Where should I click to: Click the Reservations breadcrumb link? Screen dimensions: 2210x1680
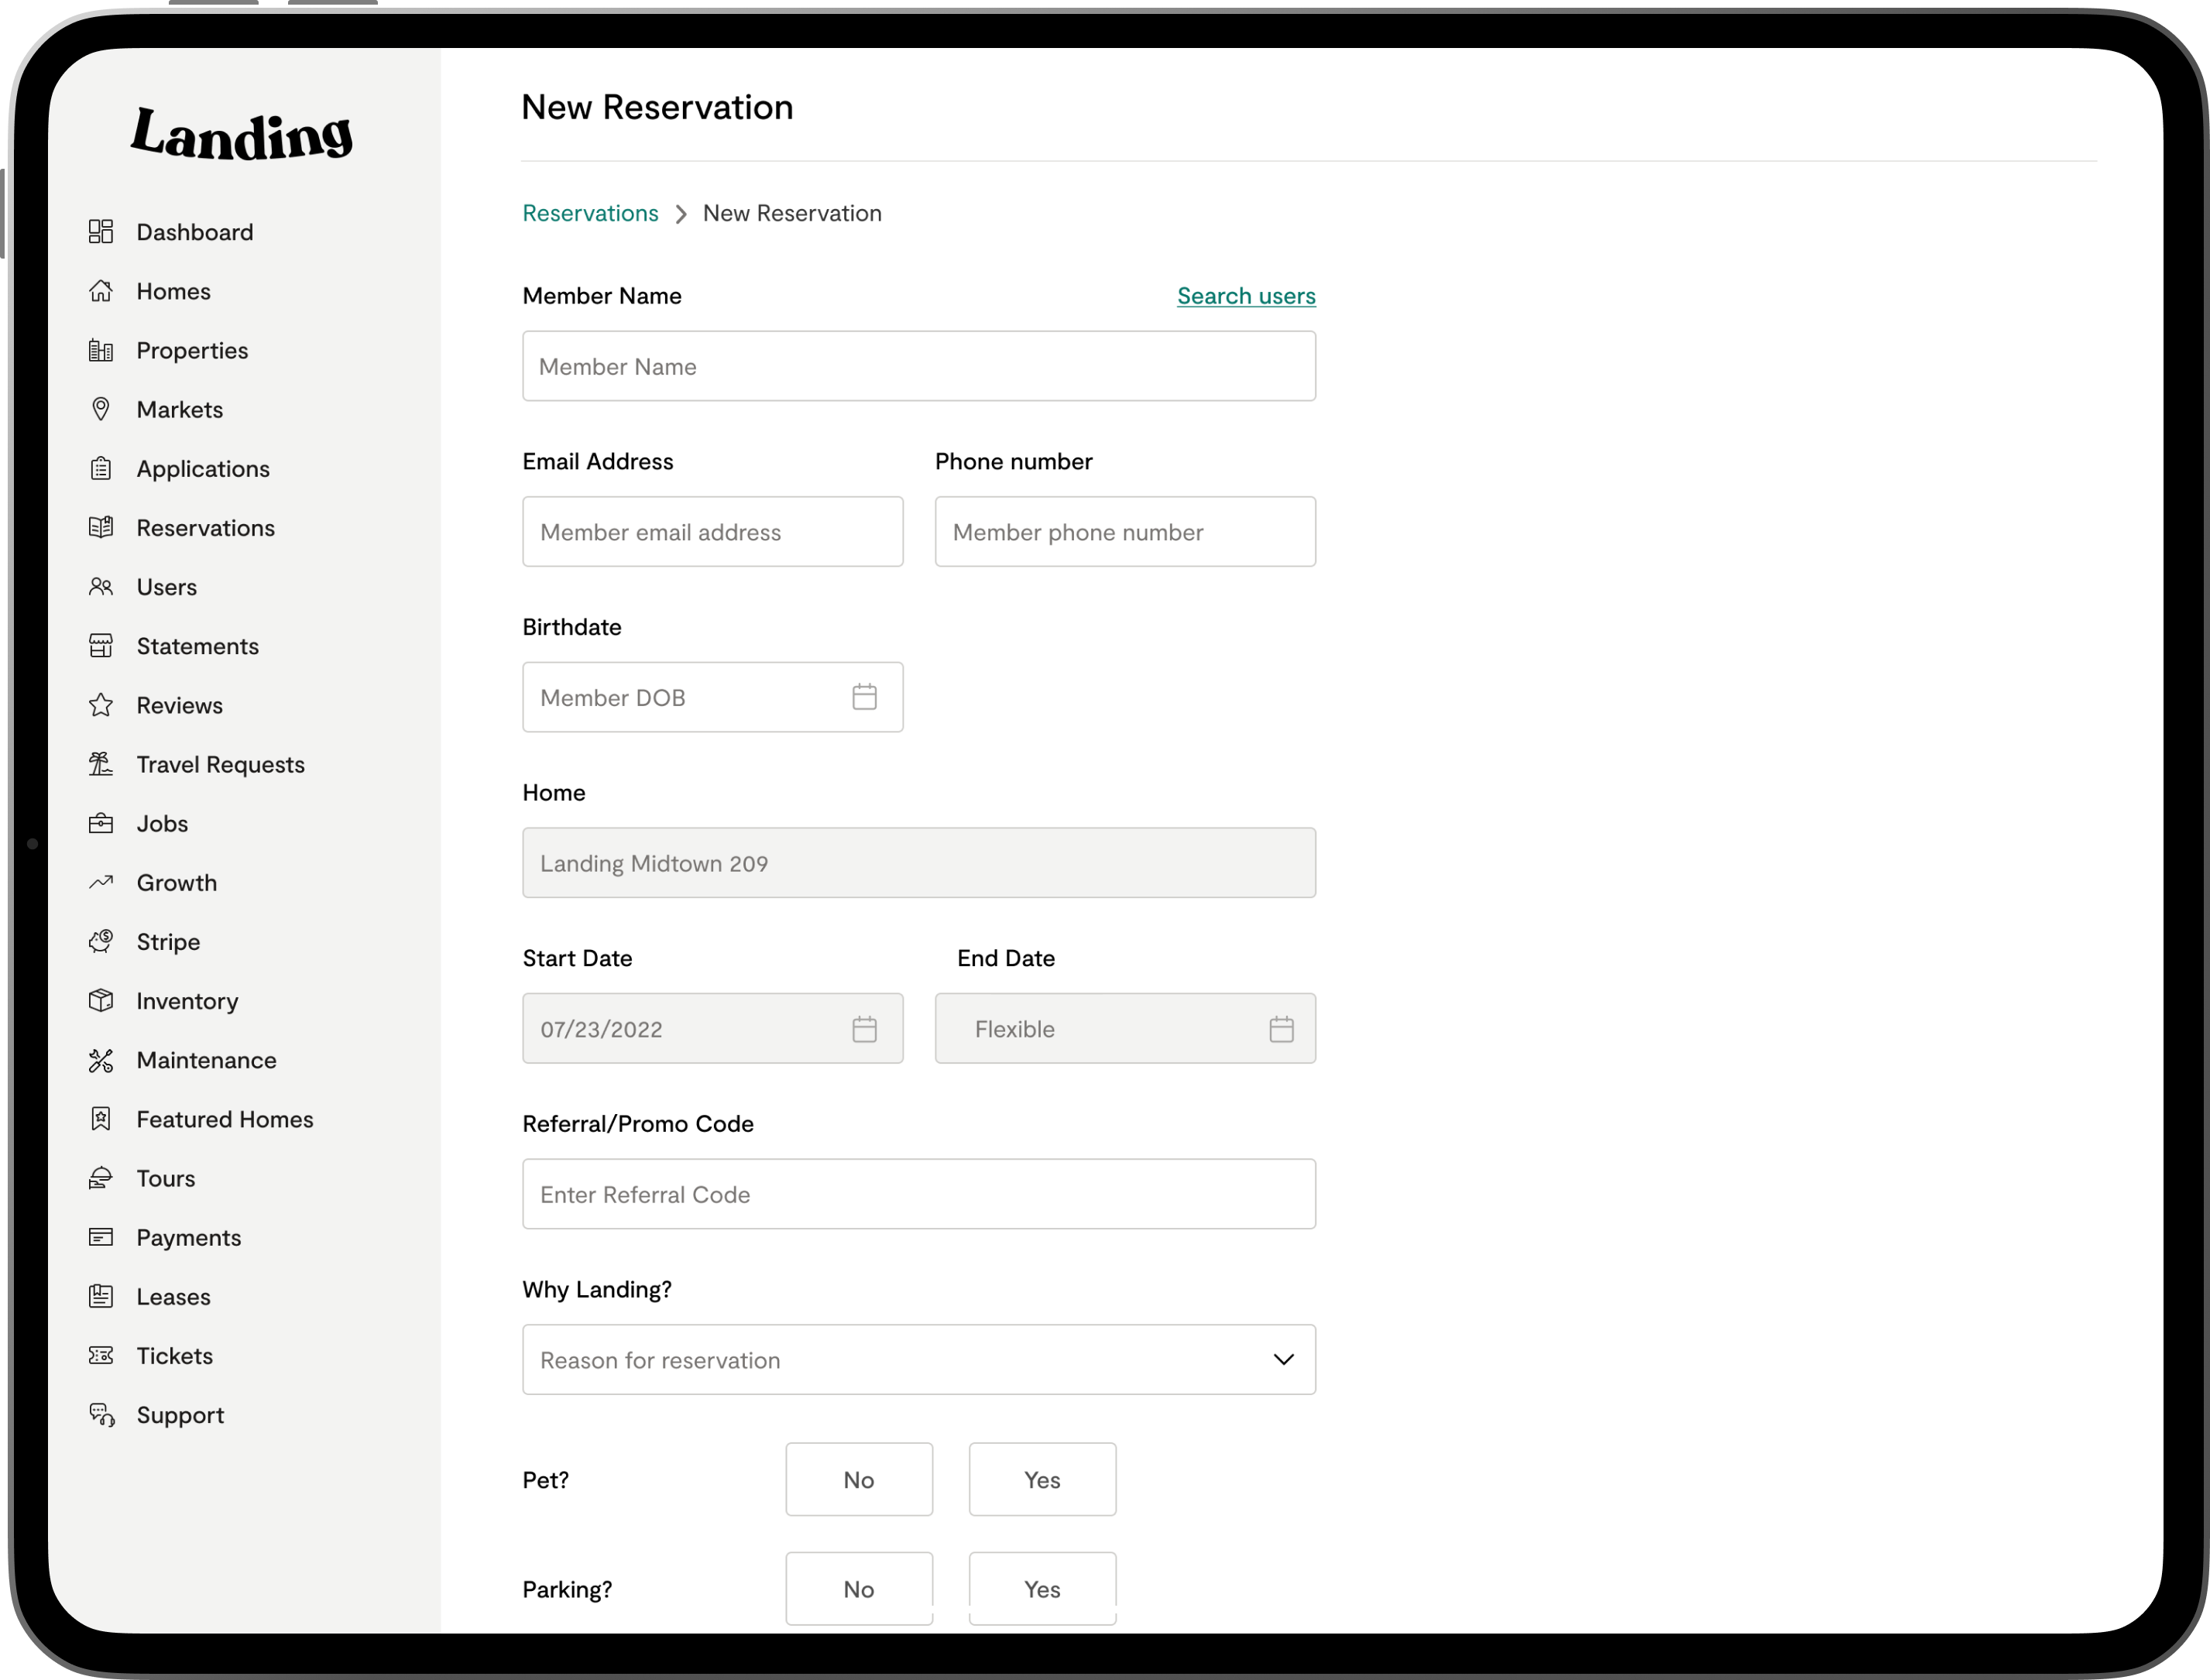[590, 213]
